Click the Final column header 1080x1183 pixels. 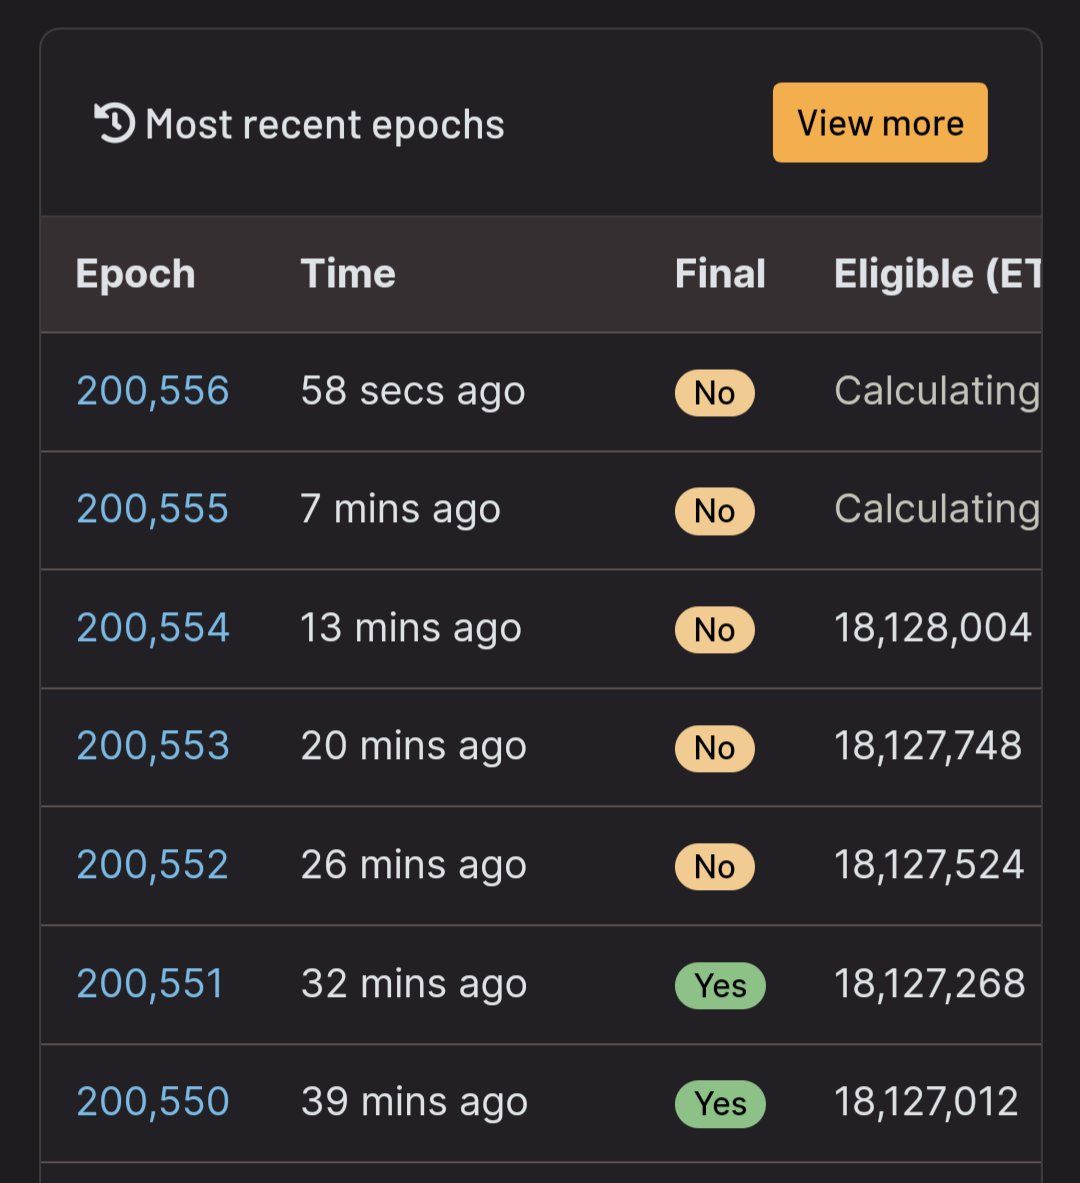coord(720,274)
